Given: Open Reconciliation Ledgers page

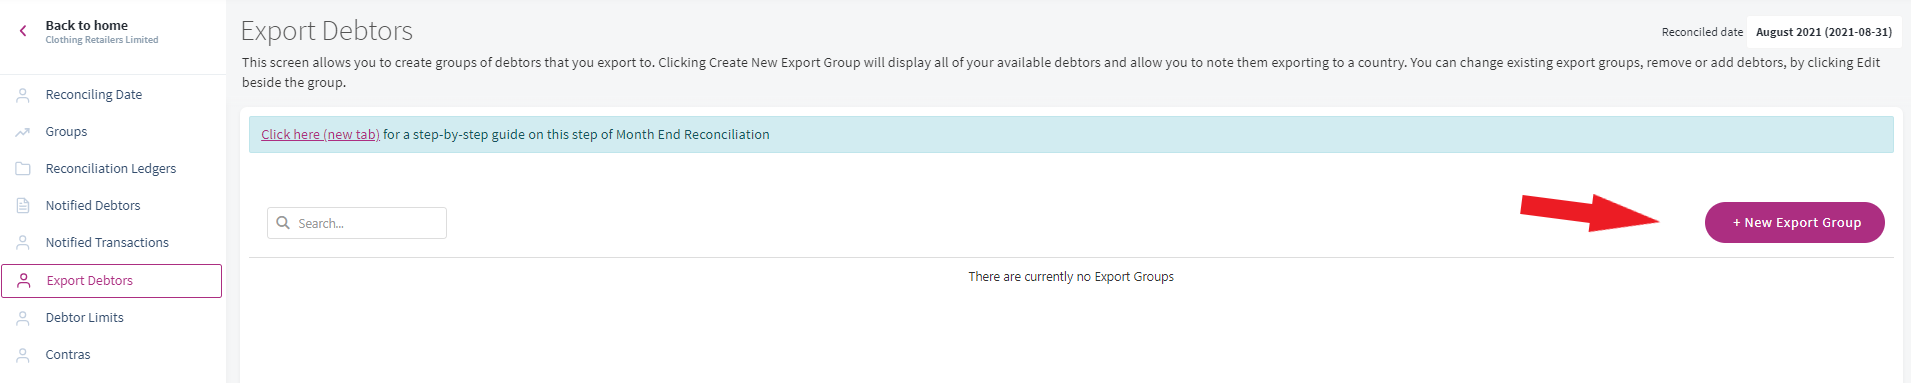Looking at the screenshot, I should click(112, 169).
